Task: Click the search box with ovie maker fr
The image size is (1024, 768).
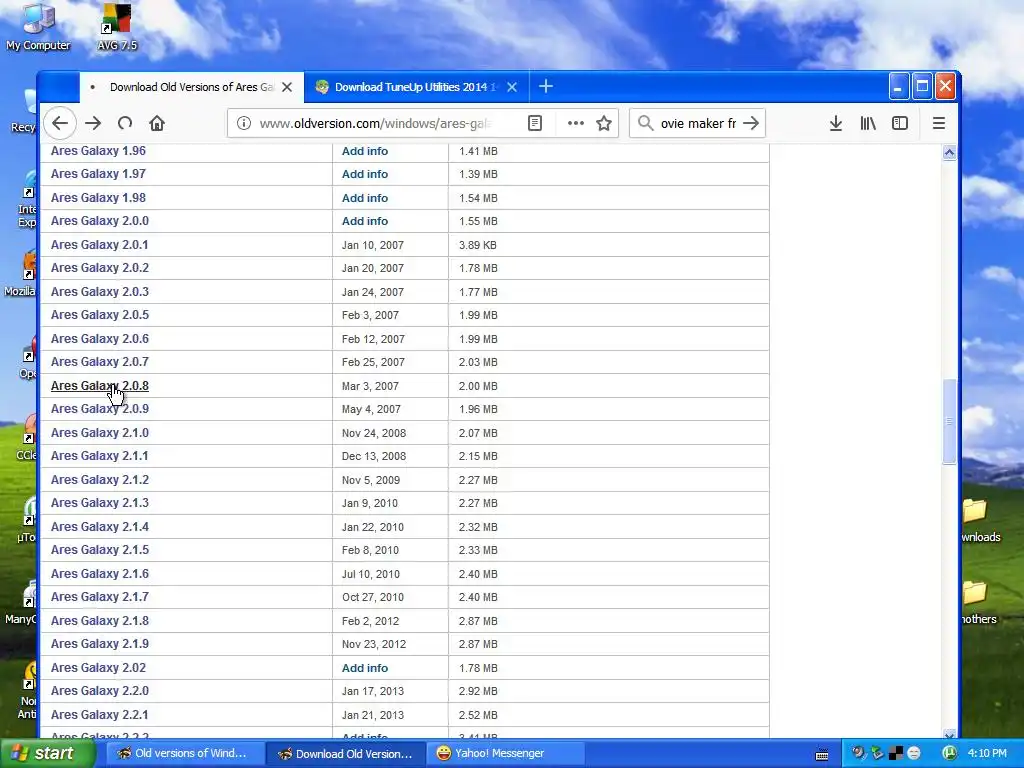Action: pyautogui.click(x=698, y=123)
